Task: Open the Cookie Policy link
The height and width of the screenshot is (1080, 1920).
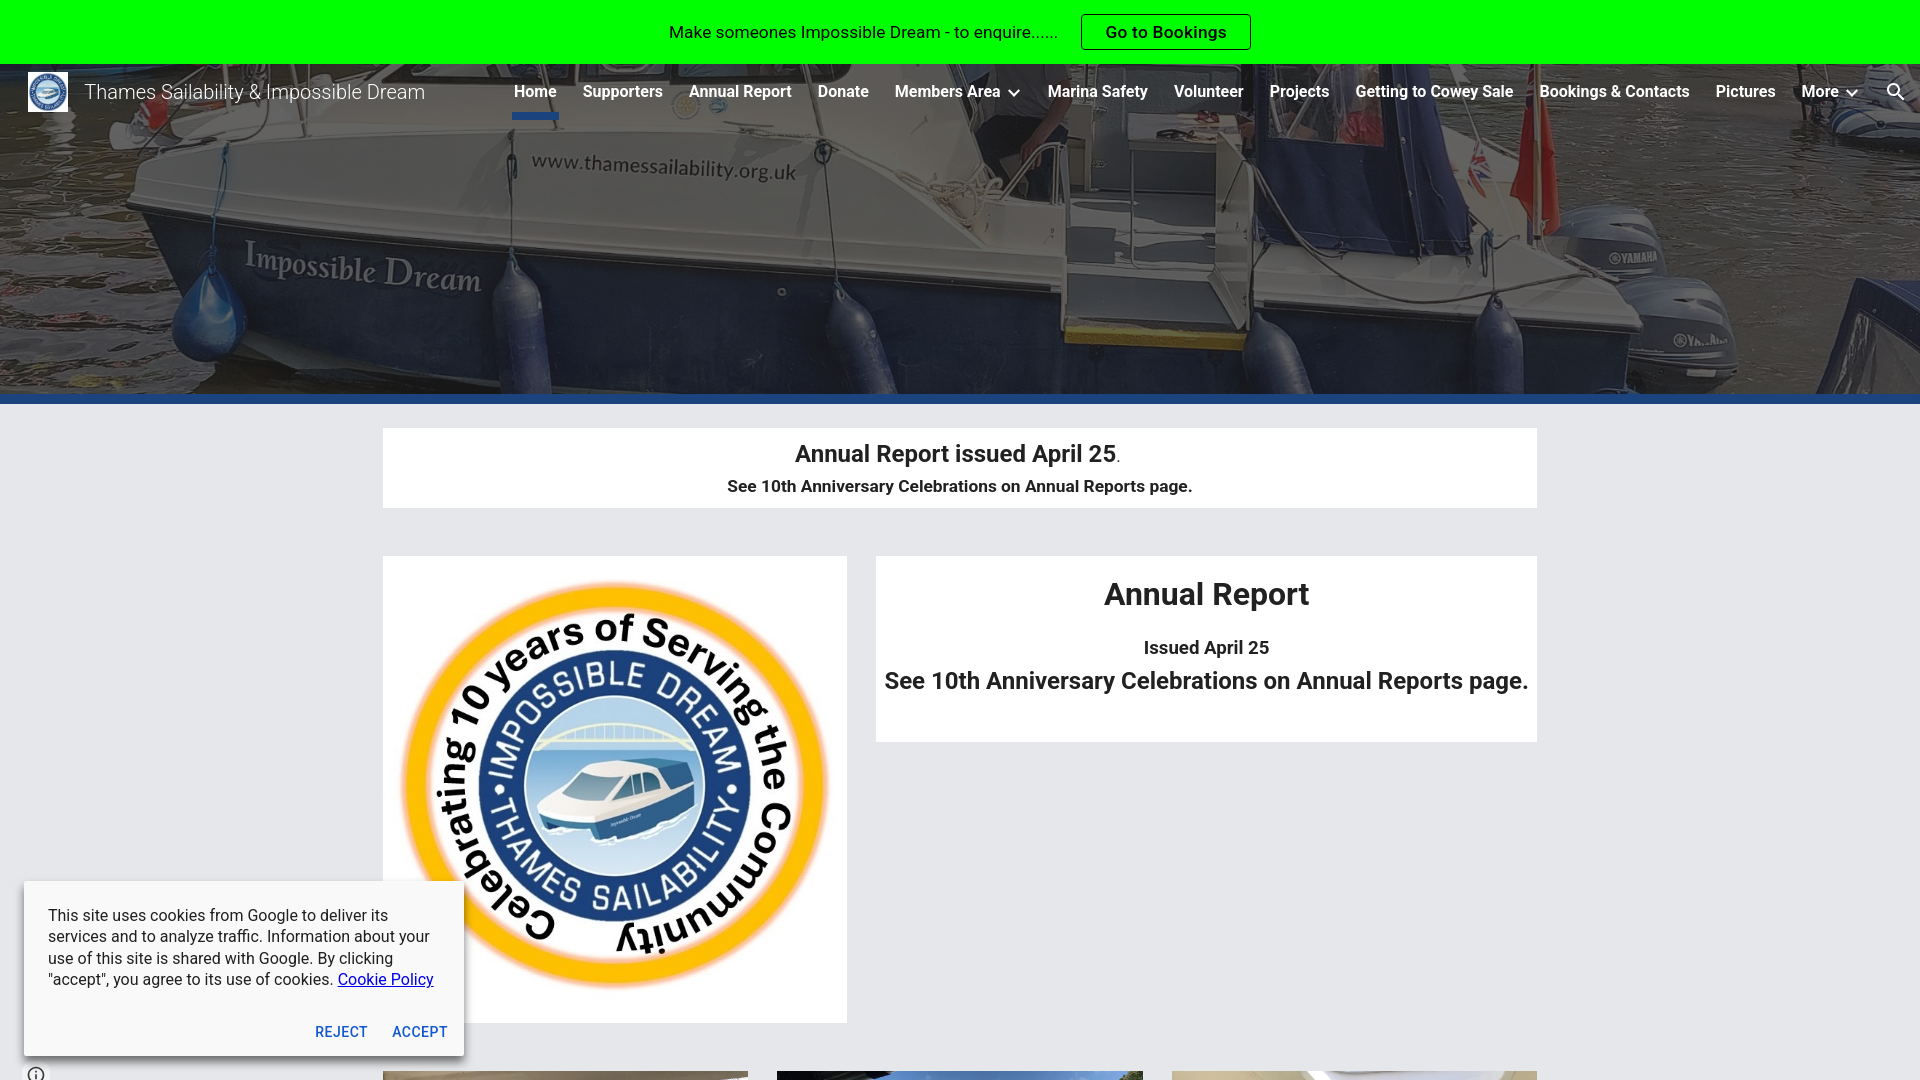Action: tap(385, 980)
